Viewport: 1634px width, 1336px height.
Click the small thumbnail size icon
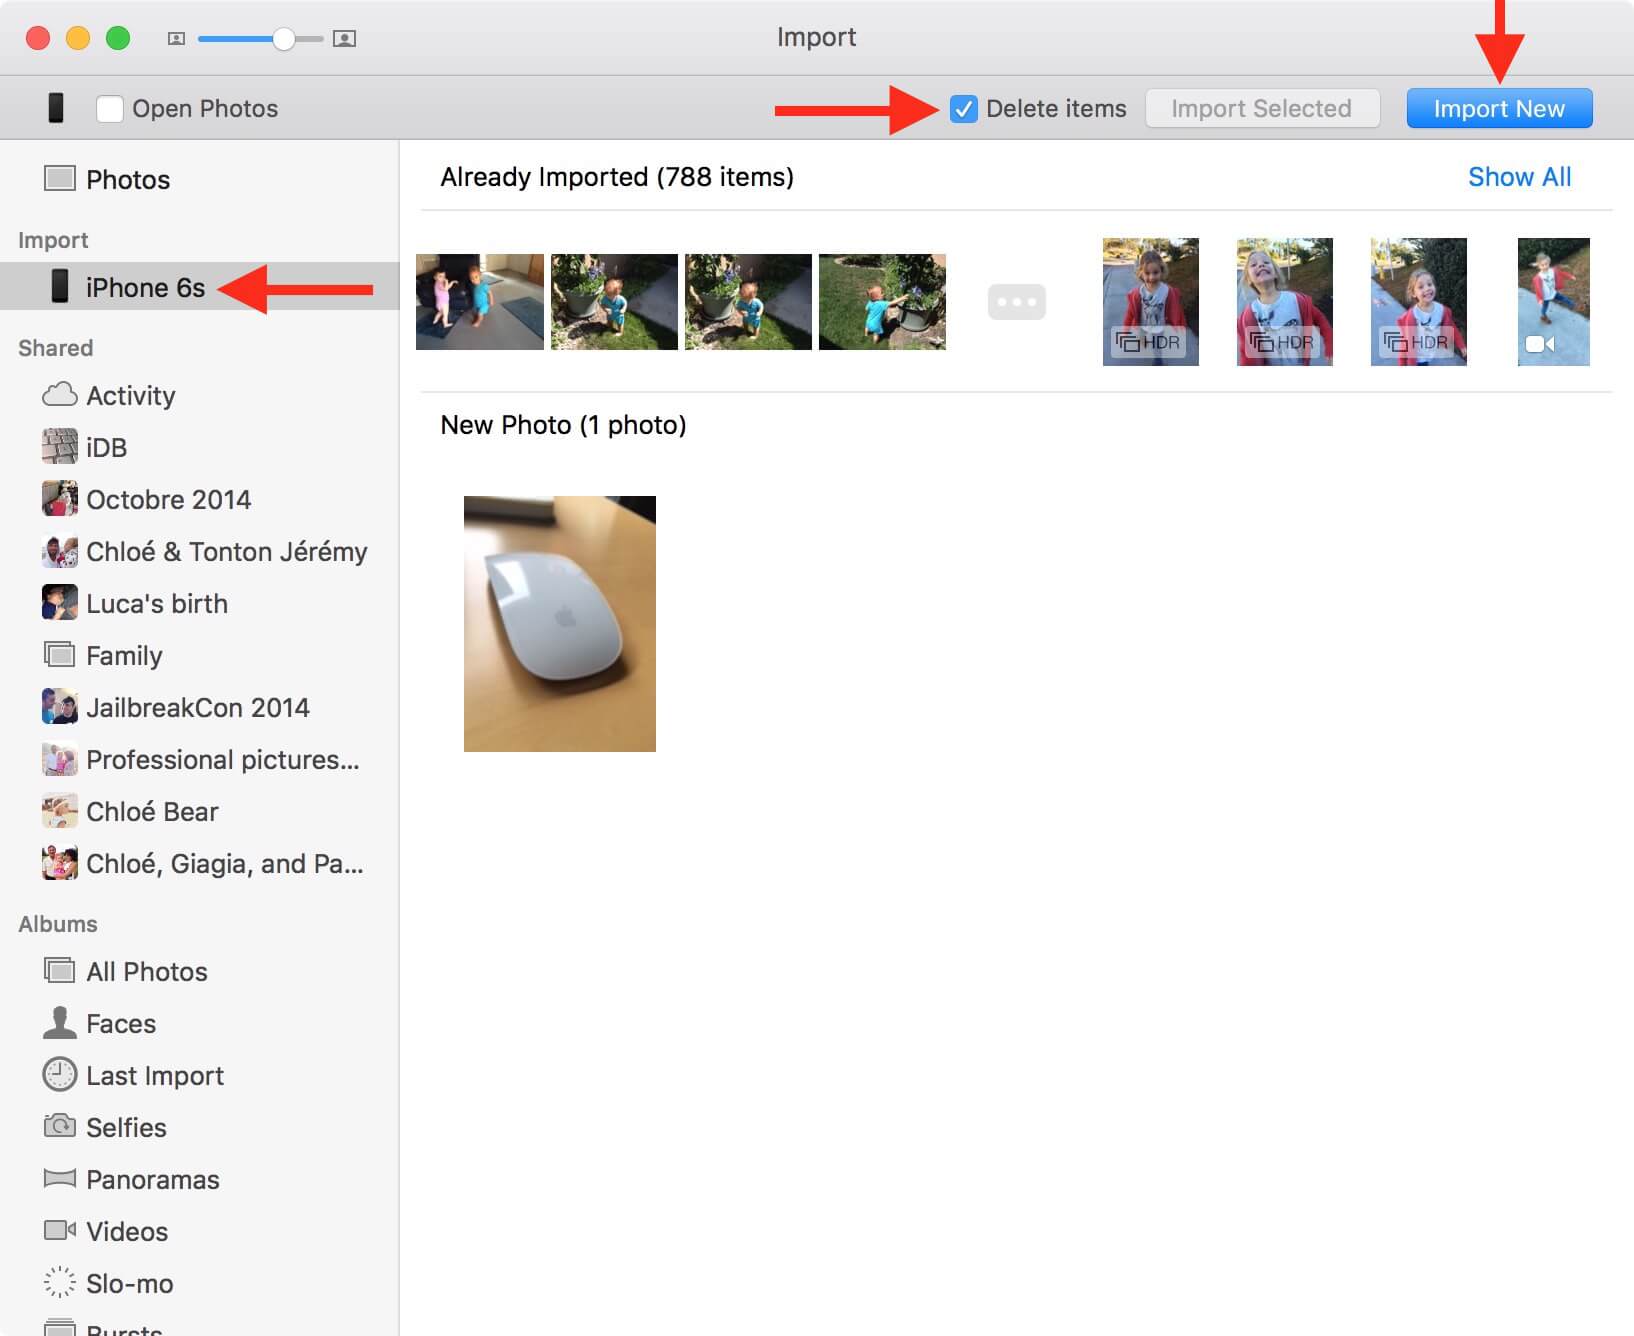point(176,39)
